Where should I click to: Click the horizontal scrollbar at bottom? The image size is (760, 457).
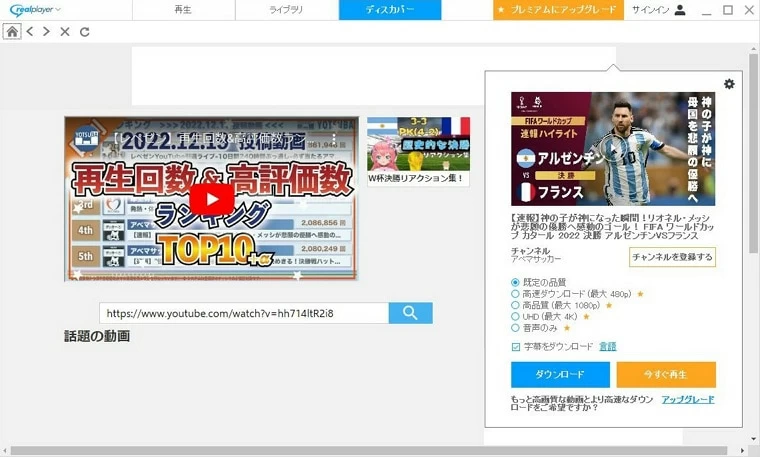tap(368, 451)
